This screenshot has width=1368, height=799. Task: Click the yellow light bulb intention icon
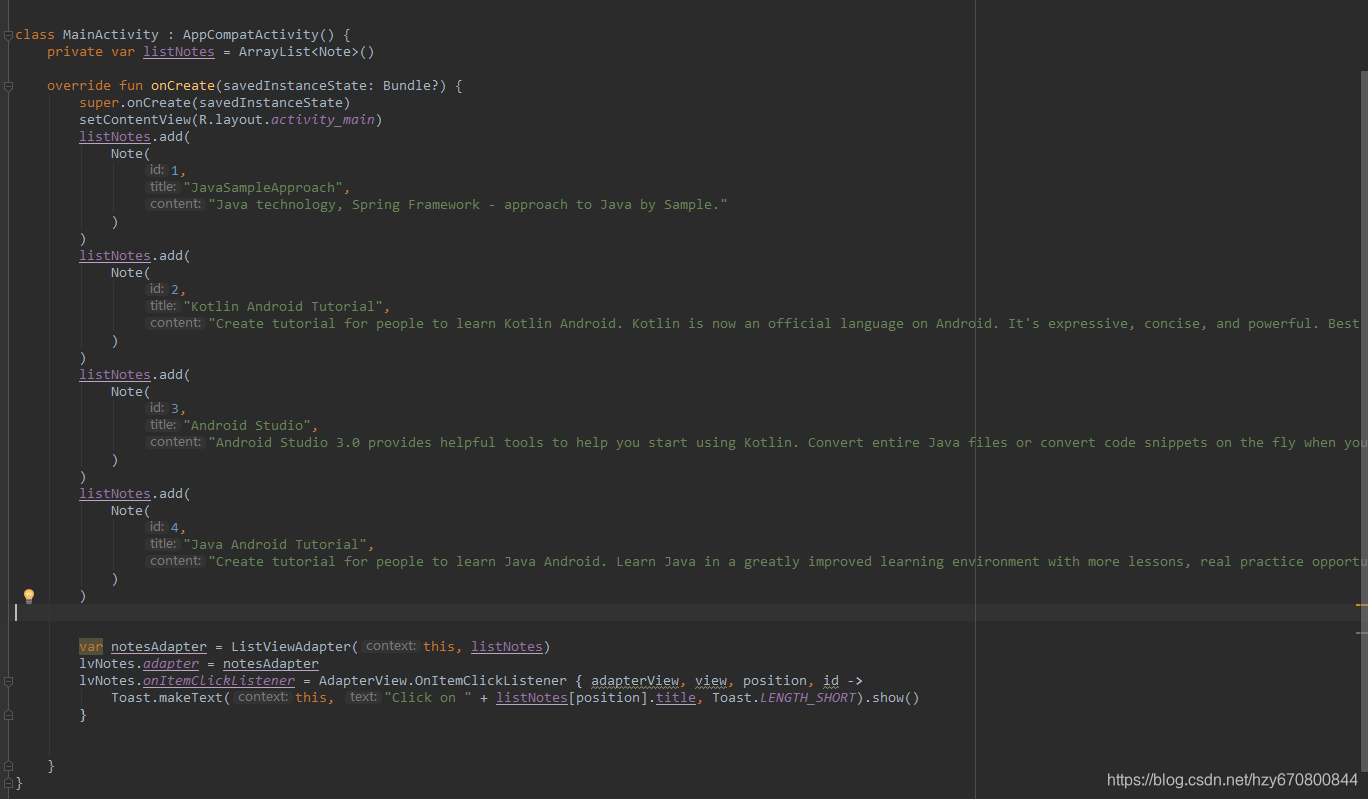click(x=29, y=596)
